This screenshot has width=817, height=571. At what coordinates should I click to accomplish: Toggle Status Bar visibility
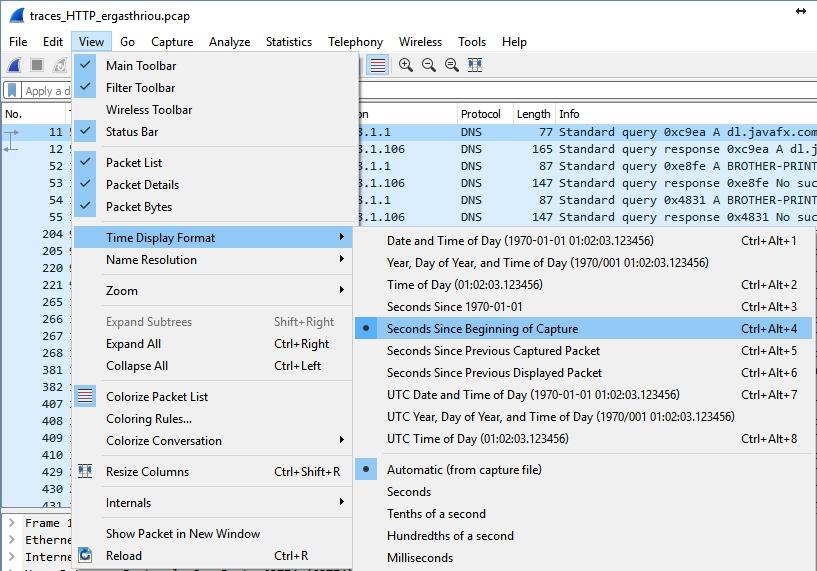click(213, 132)
